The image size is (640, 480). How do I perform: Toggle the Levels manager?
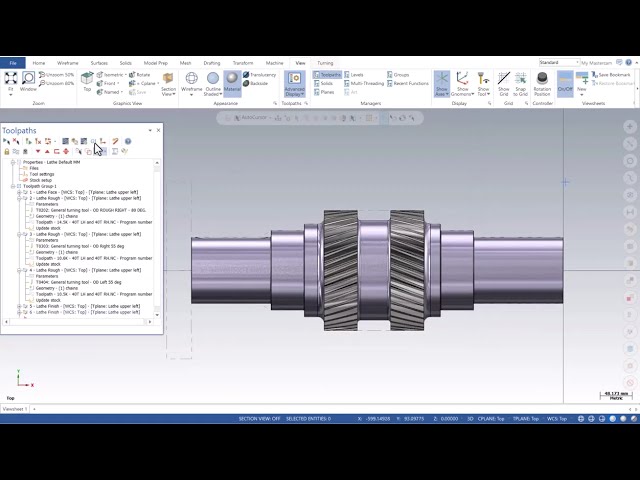[x=353, y=75]
